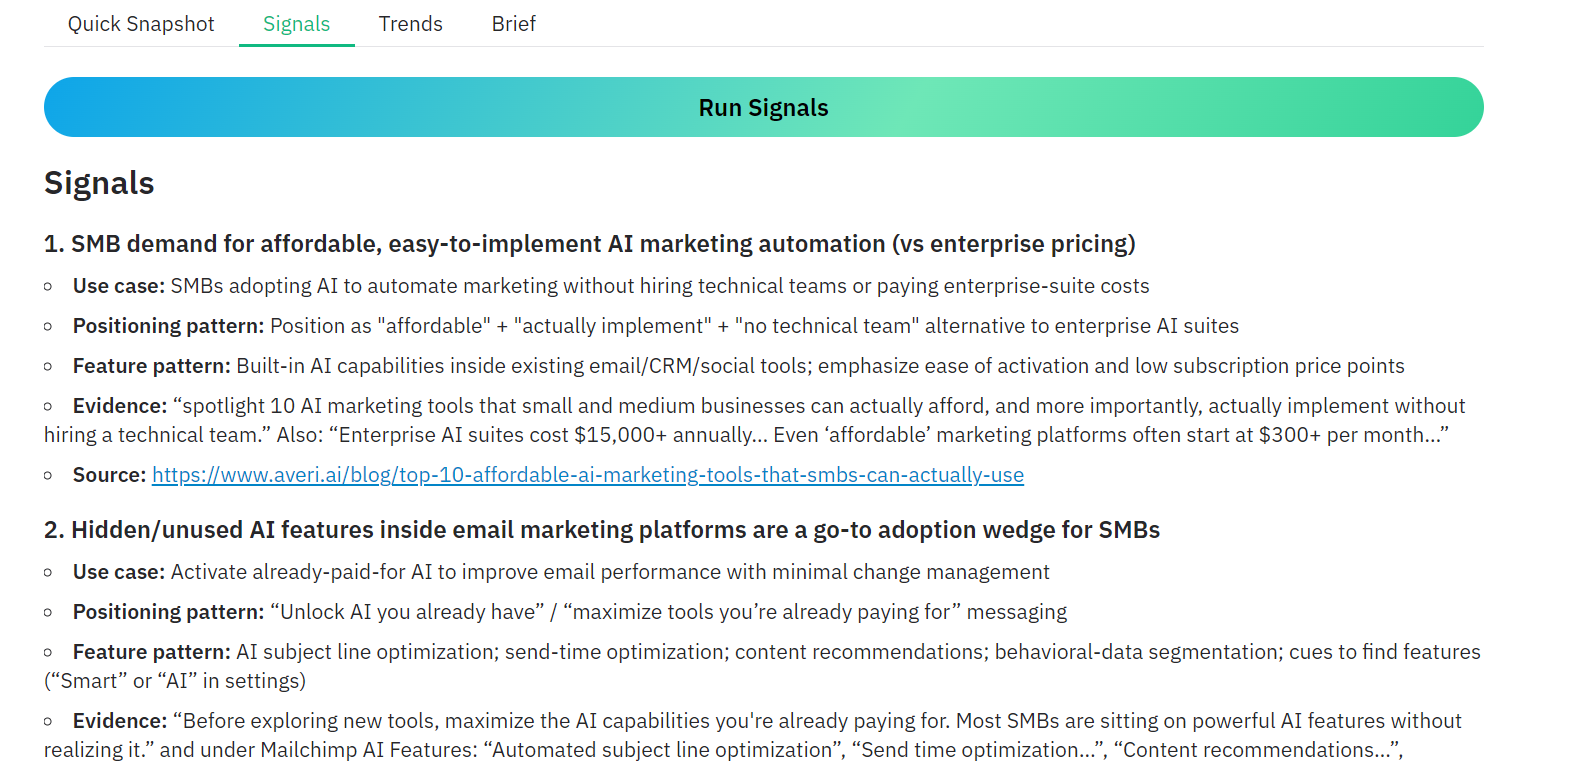Click the Use case label about already-paid-for AI

[118, 572]
